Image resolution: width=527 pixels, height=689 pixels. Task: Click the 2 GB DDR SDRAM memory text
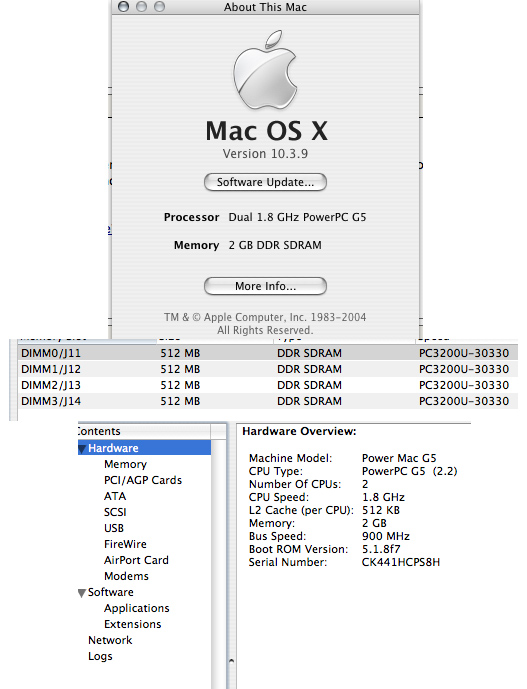tap(275, 245)
